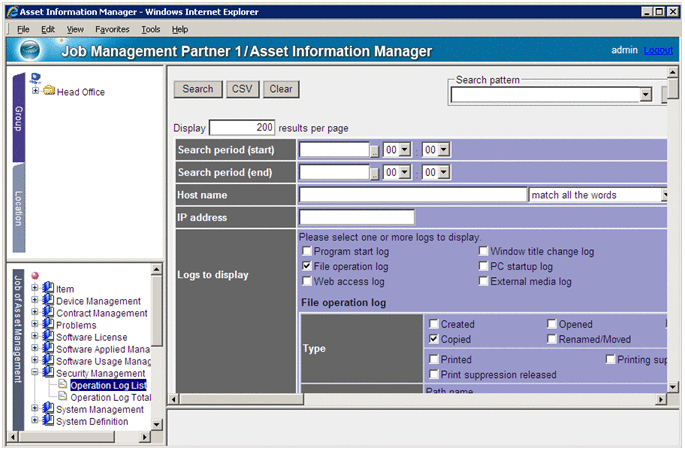Viewport: 685px width, 451px height.
Task: Check the Printed type checkbox
Action: 433,359
